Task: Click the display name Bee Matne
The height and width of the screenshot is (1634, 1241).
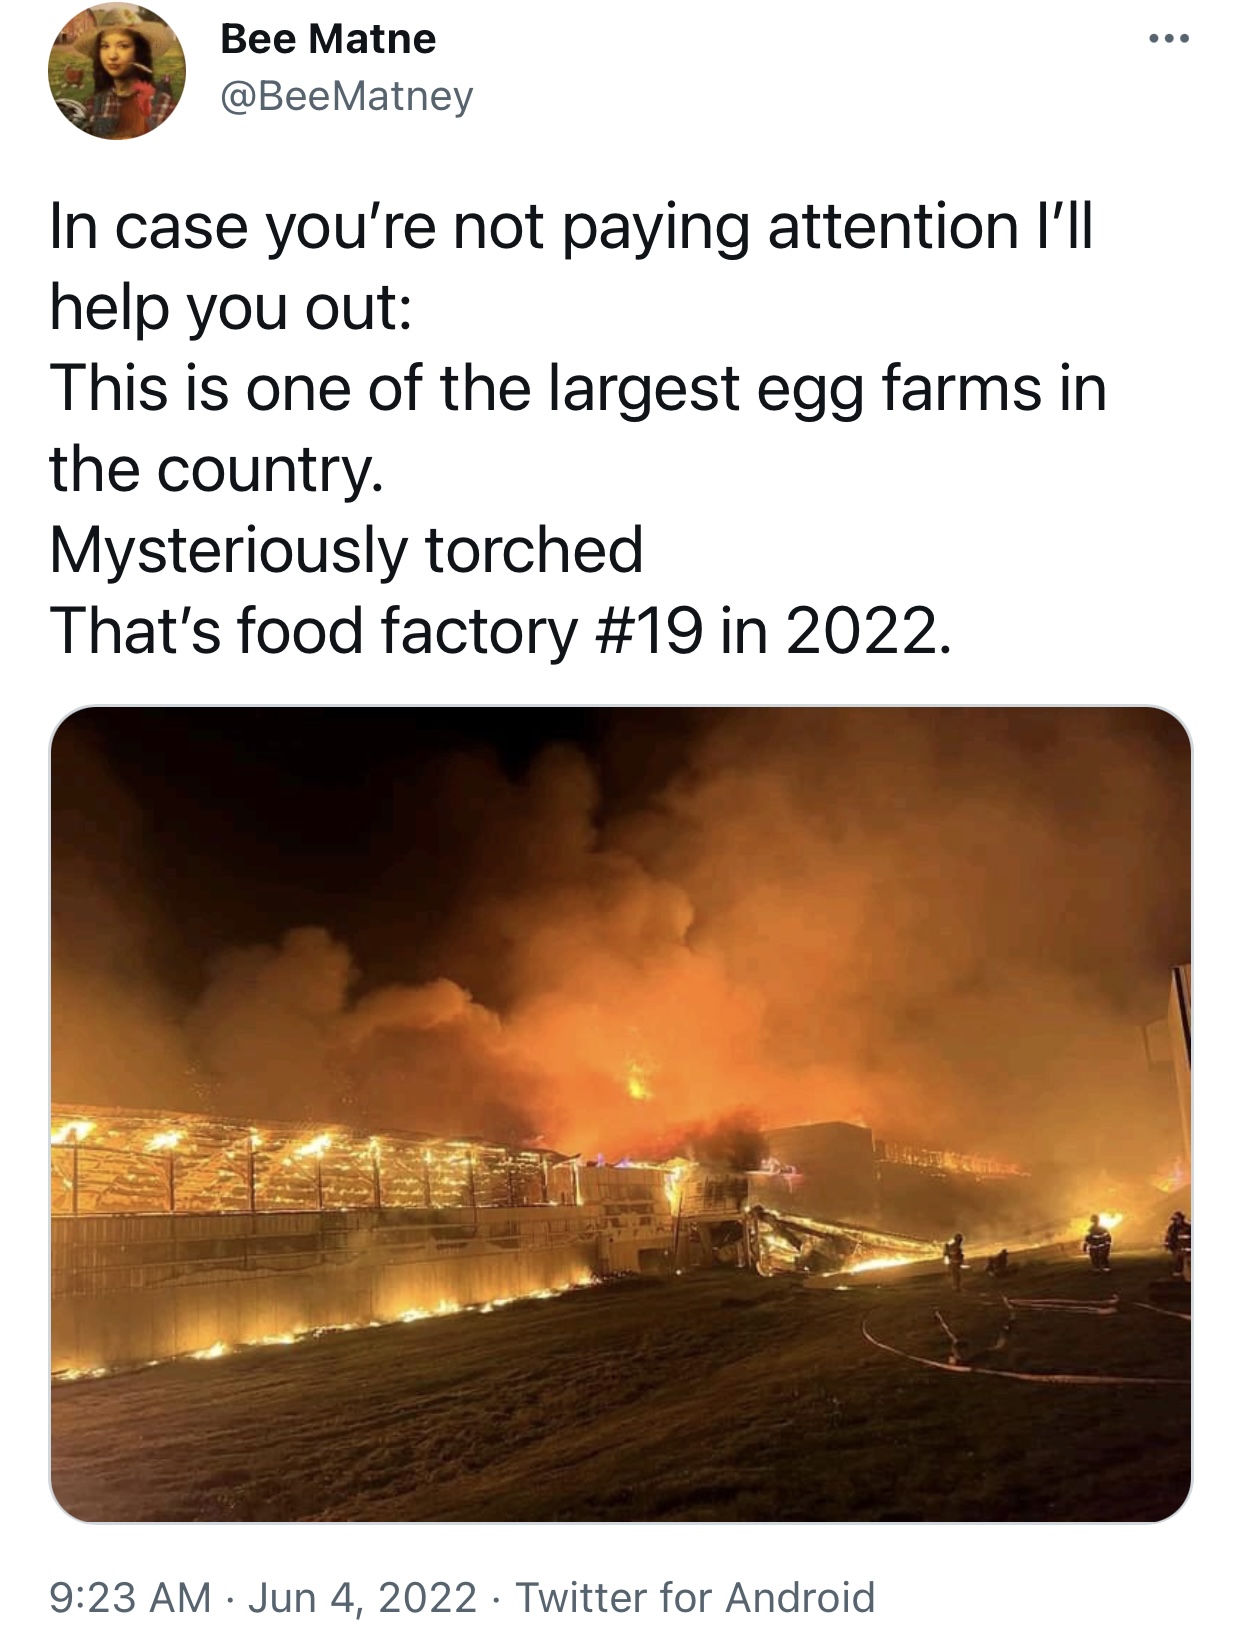Action: point(328,39)
